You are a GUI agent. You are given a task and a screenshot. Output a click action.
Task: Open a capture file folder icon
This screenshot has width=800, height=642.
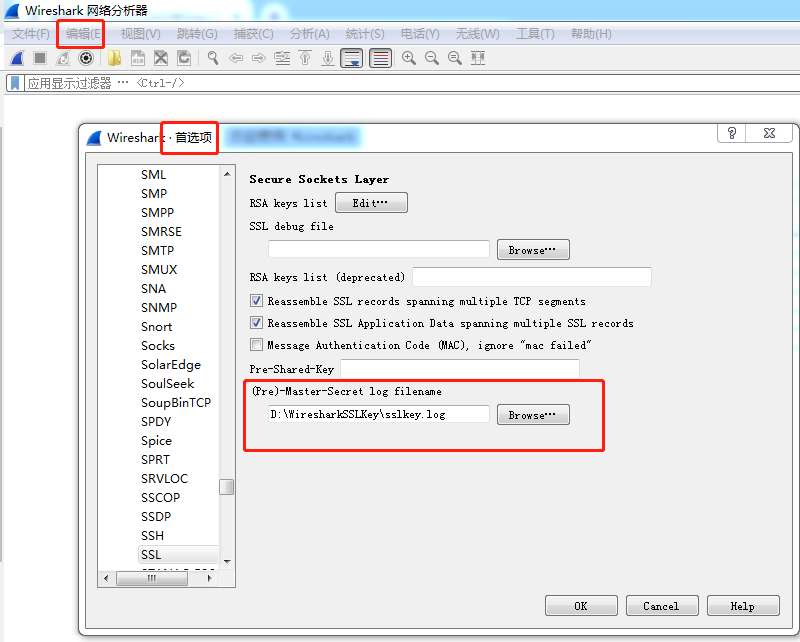click(114, 58)
